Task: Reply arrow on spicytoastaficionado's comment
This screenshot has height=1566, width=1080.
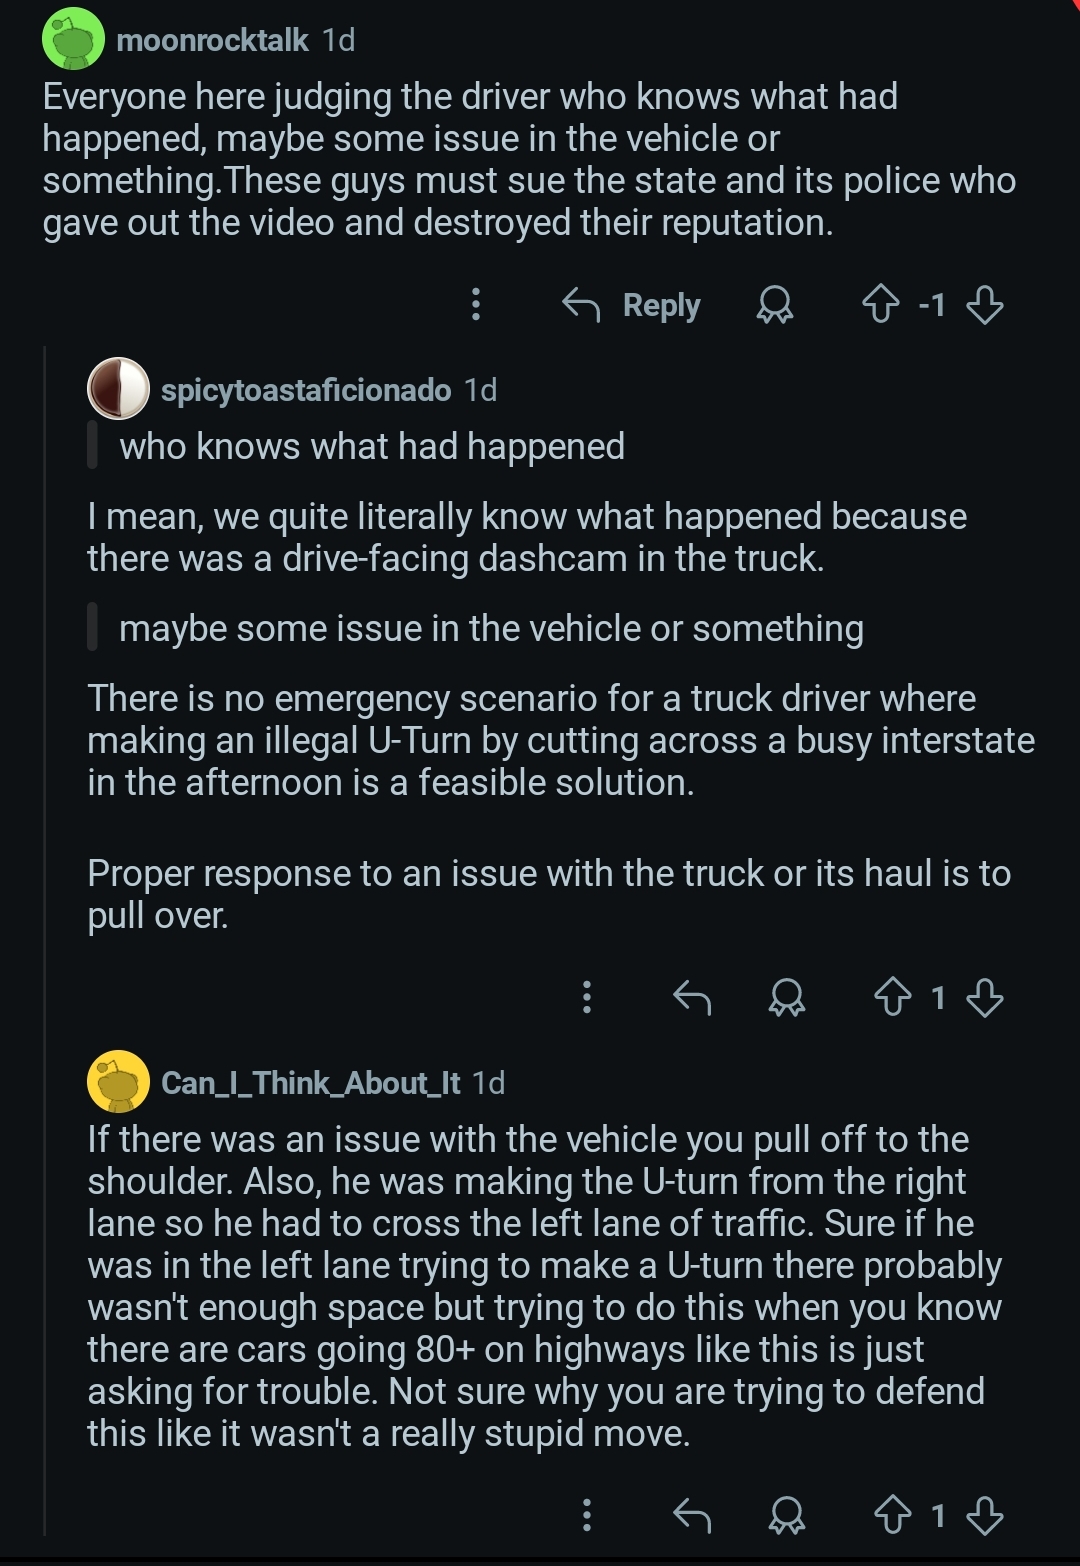Action: (x=691, y=997)
